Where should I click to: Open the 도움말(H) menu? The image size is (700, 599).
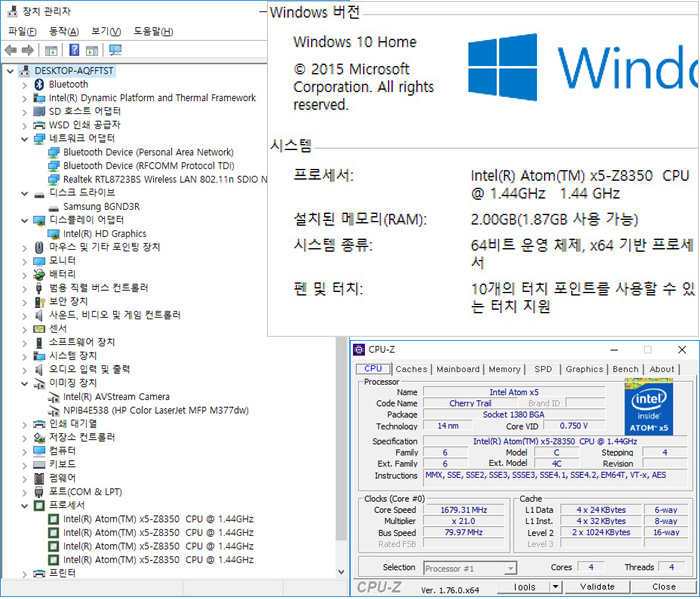tap(153, 32)
